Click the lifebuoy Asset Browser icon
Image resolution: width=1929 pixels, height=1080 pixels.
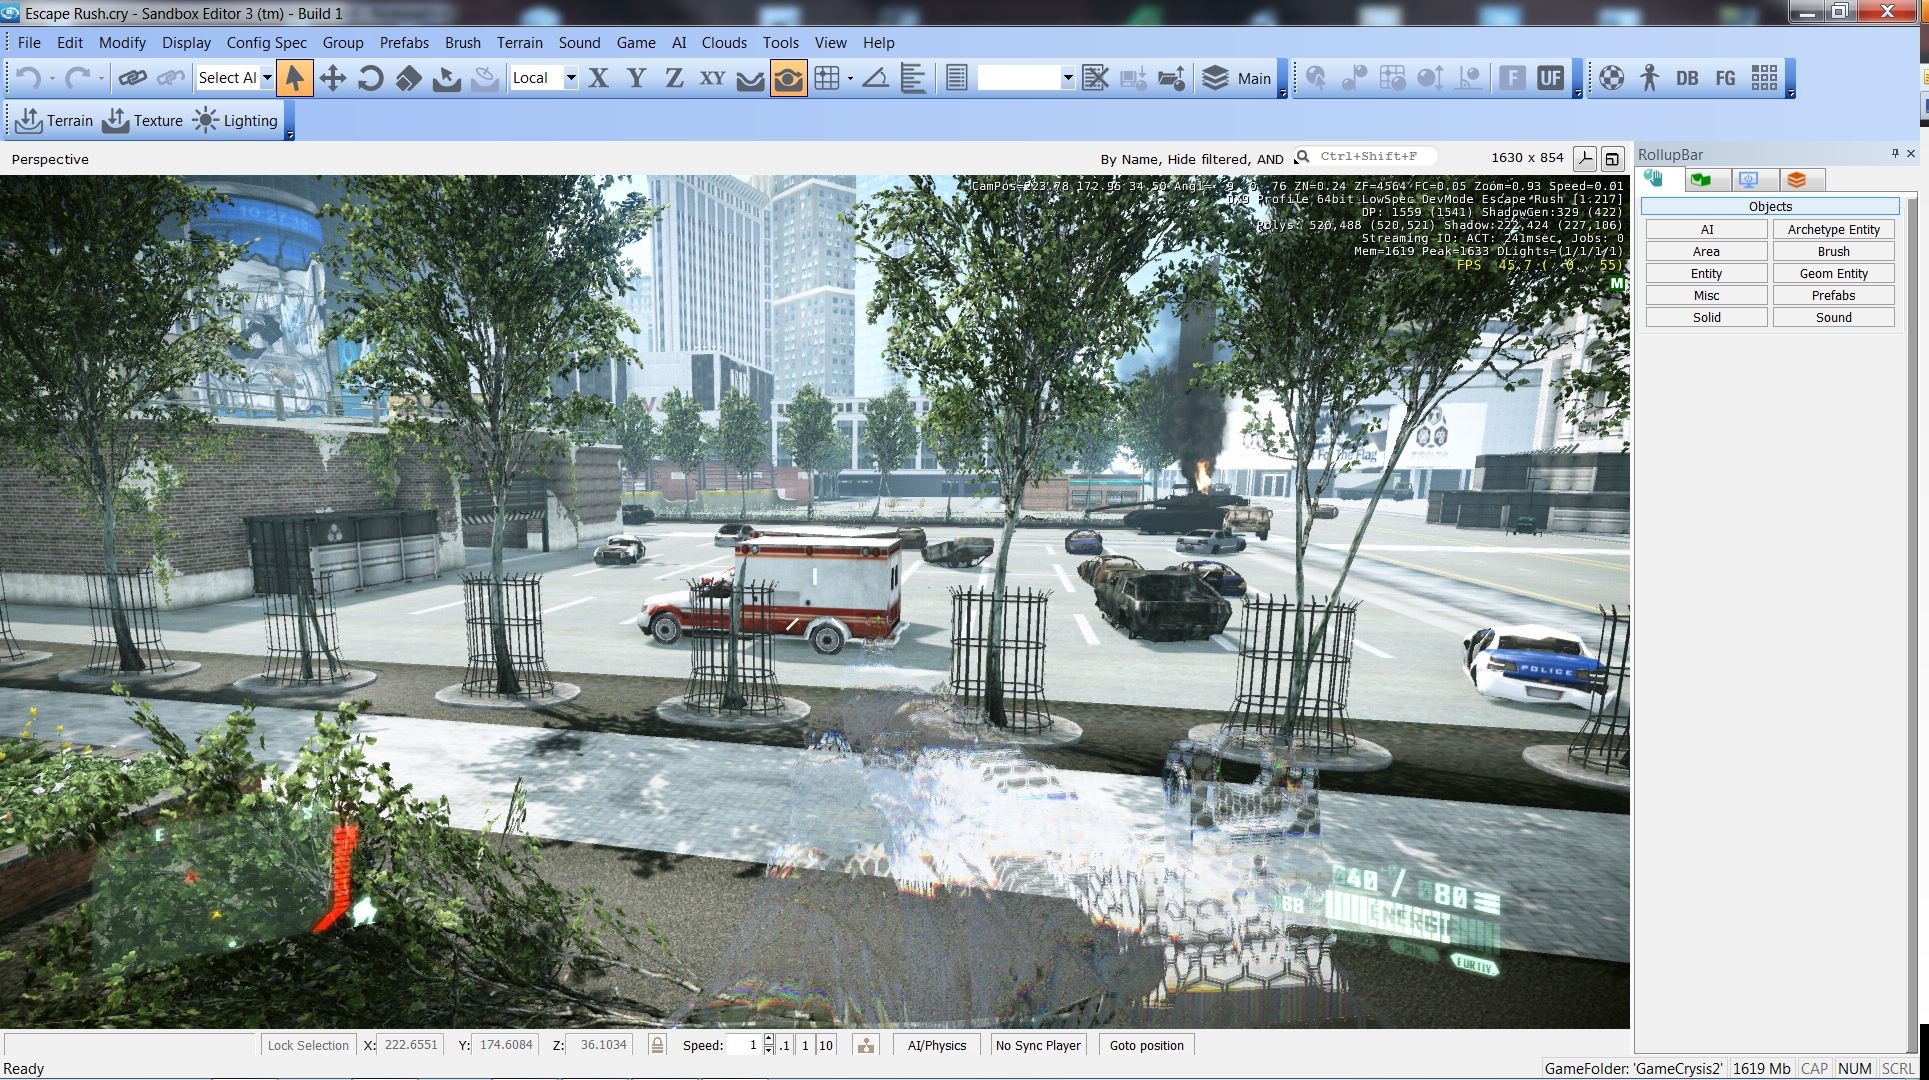pyautogui.click(x=1612, y=78)
